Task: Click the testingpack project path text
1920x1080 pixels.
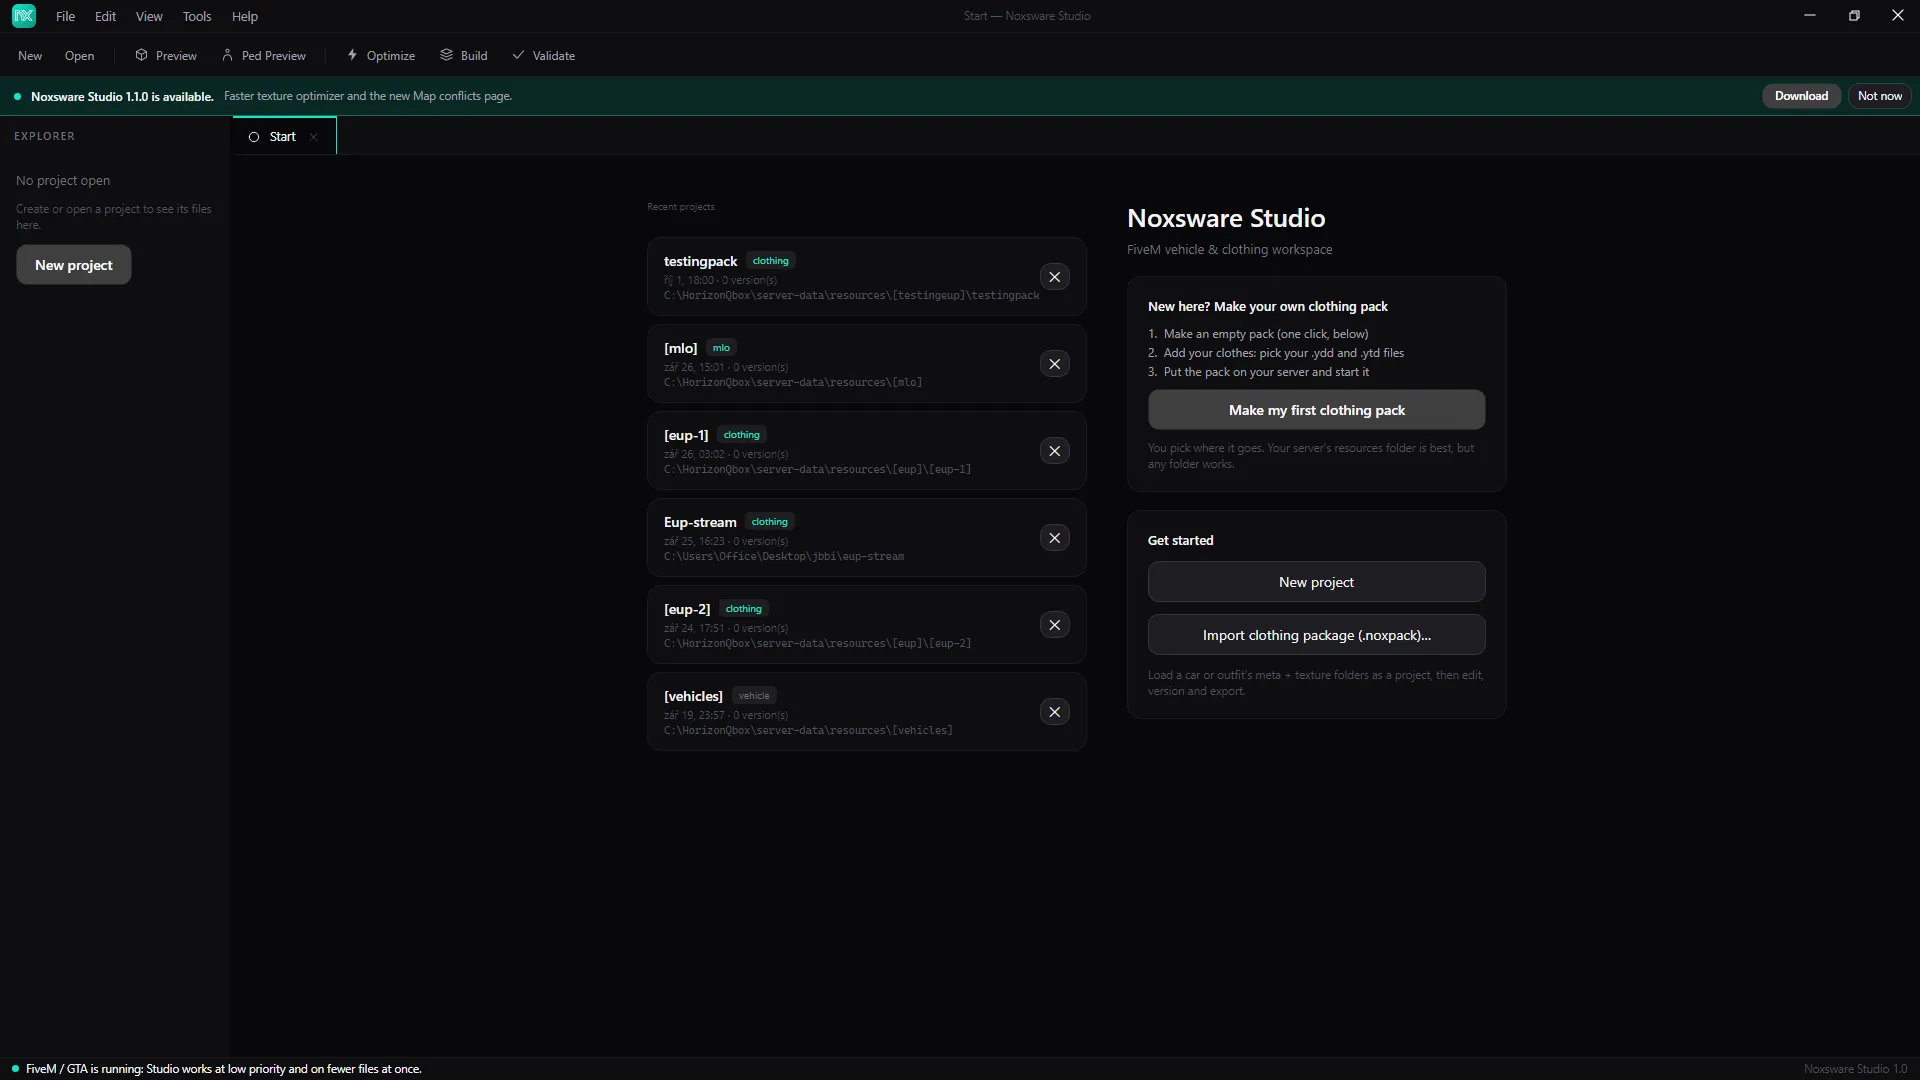Action: 851,296
